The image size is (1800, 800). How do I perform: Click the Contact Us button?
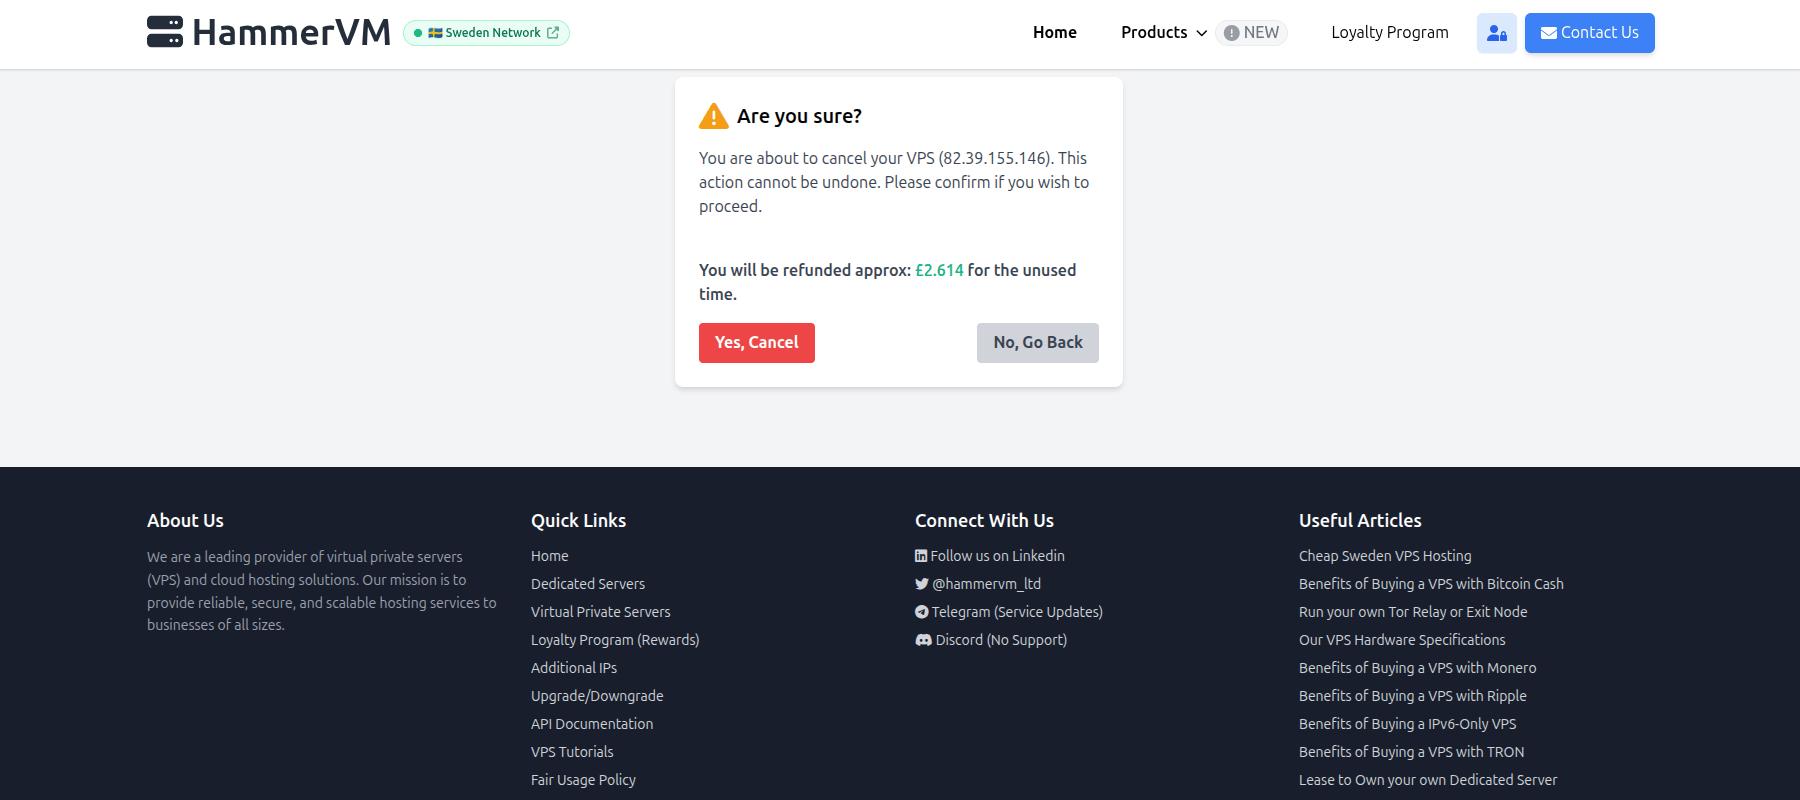(1589, 33)
